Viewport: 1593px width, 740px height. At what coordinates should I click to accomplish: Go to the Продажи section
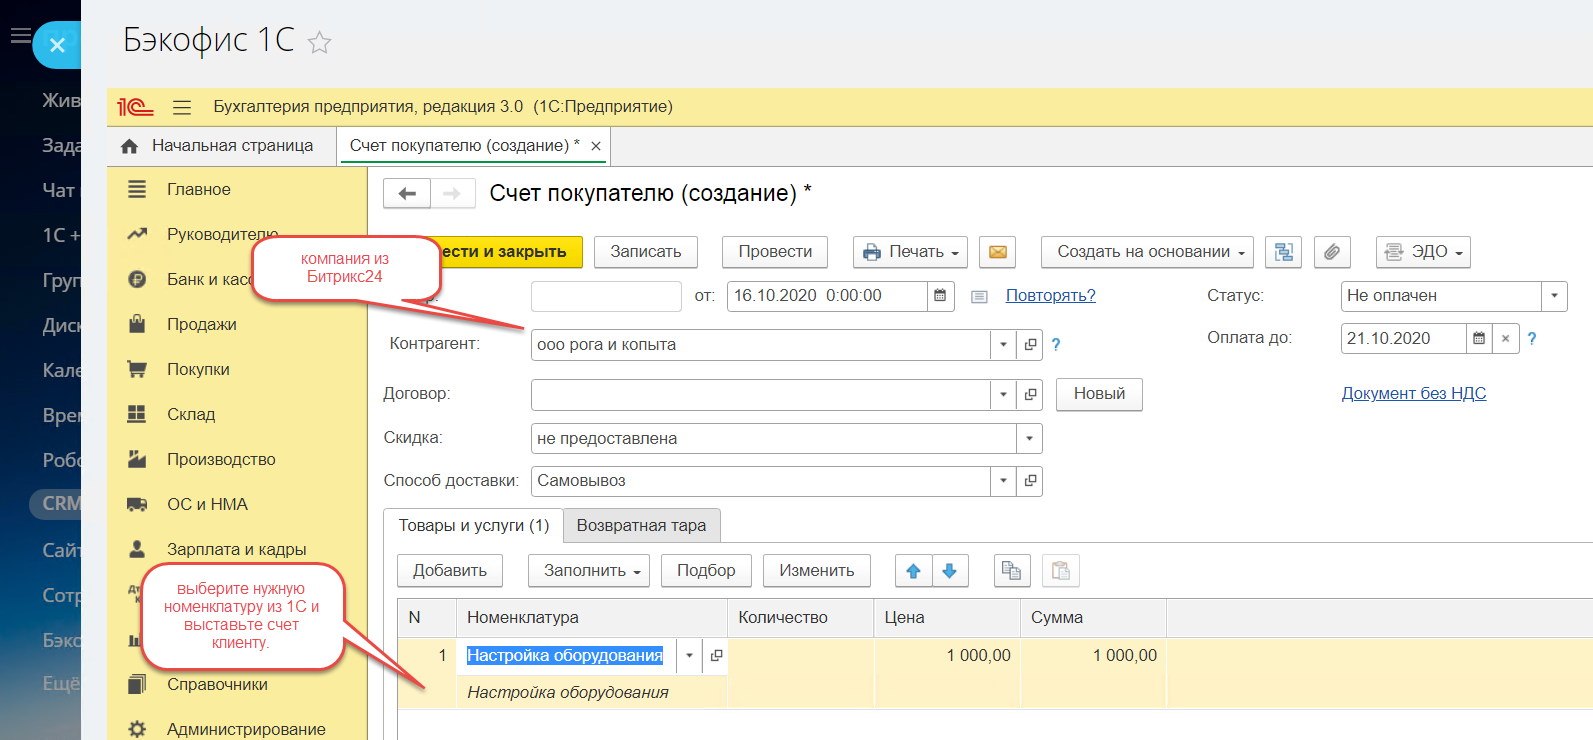201,325
